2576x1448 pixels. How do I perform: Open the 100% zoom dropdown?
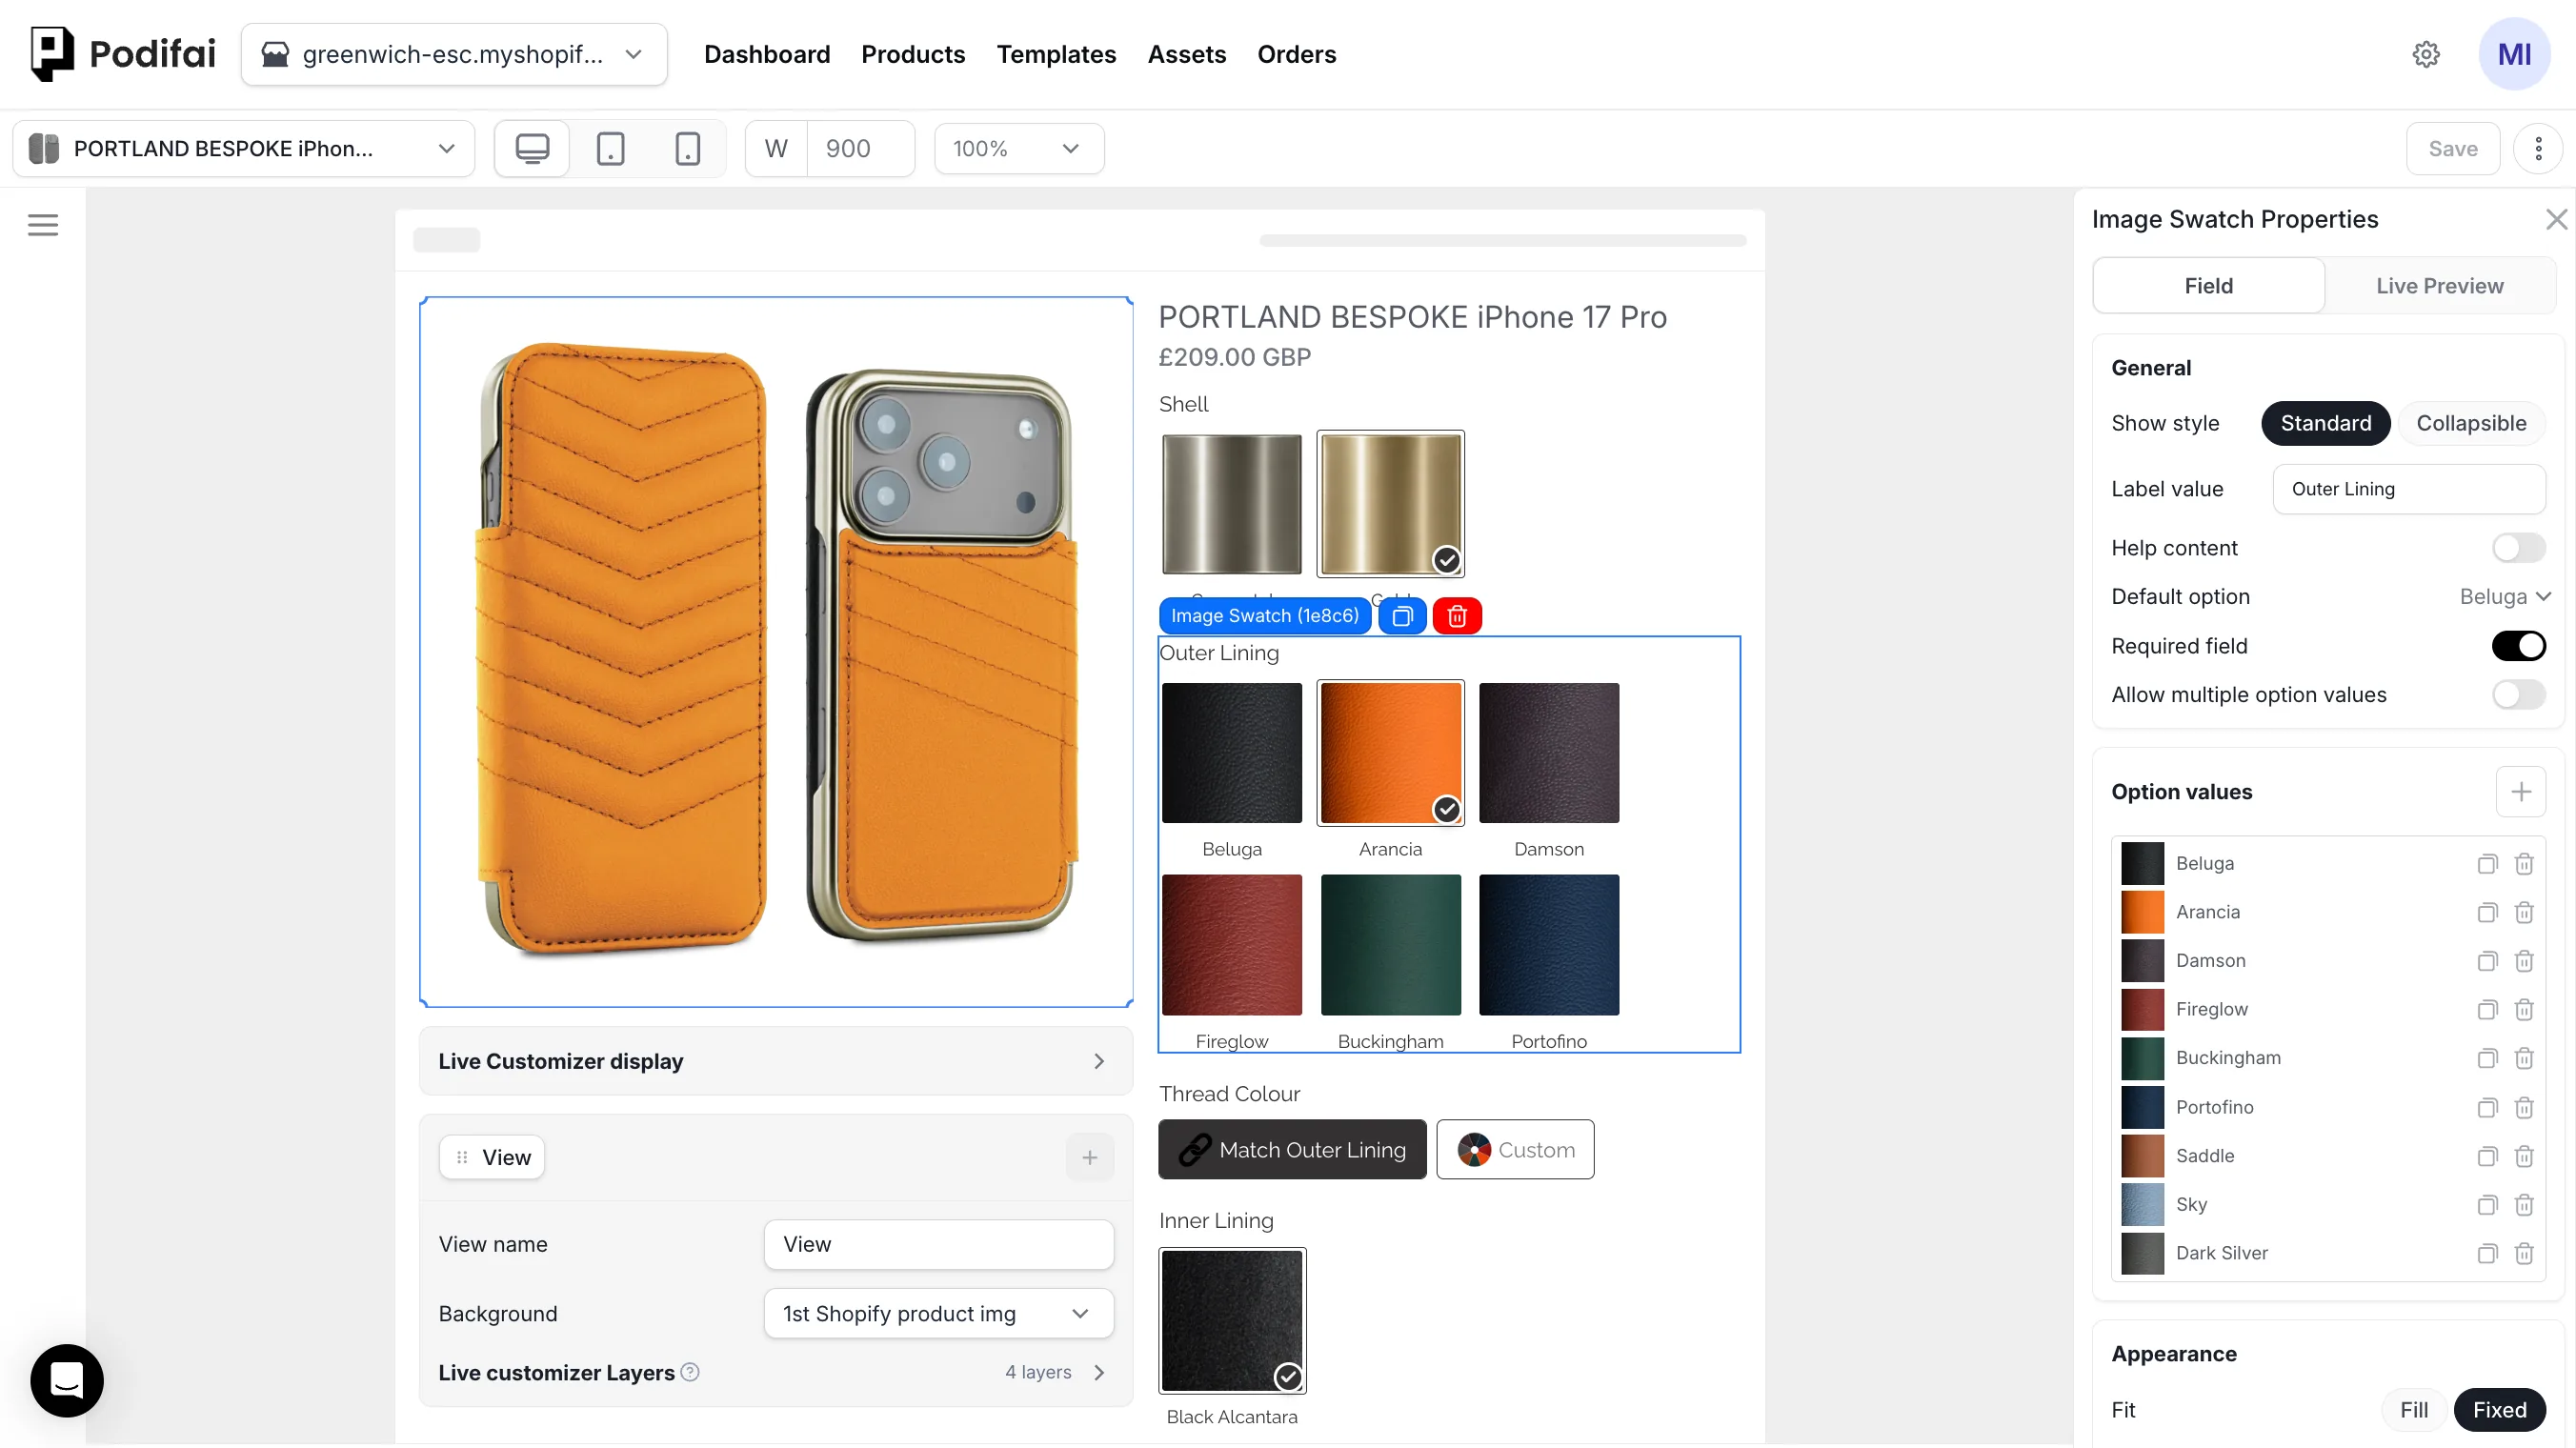point(1019,149)
